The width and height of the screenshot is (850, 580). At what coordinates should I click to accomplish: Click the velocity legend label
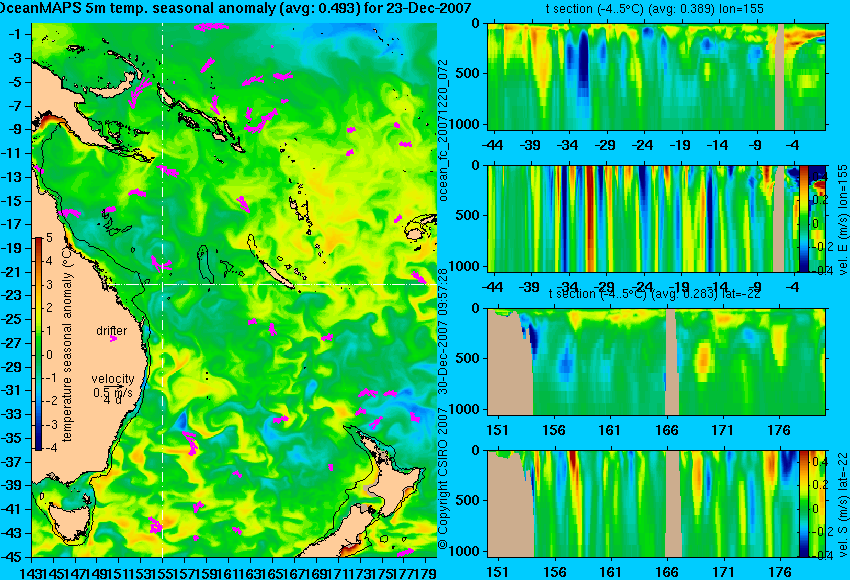[112, 379]
